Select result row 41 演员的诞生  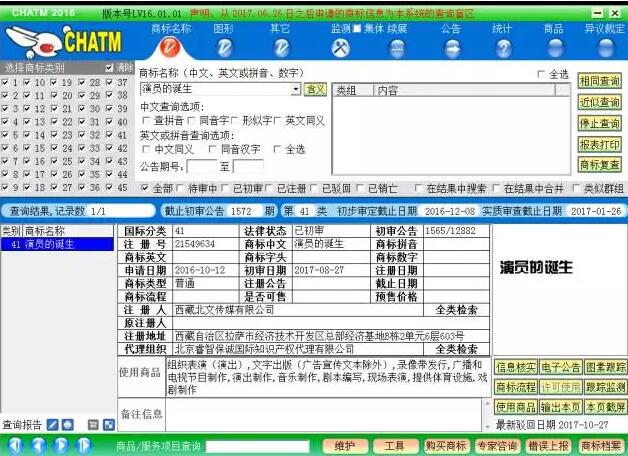pos(57,244)
